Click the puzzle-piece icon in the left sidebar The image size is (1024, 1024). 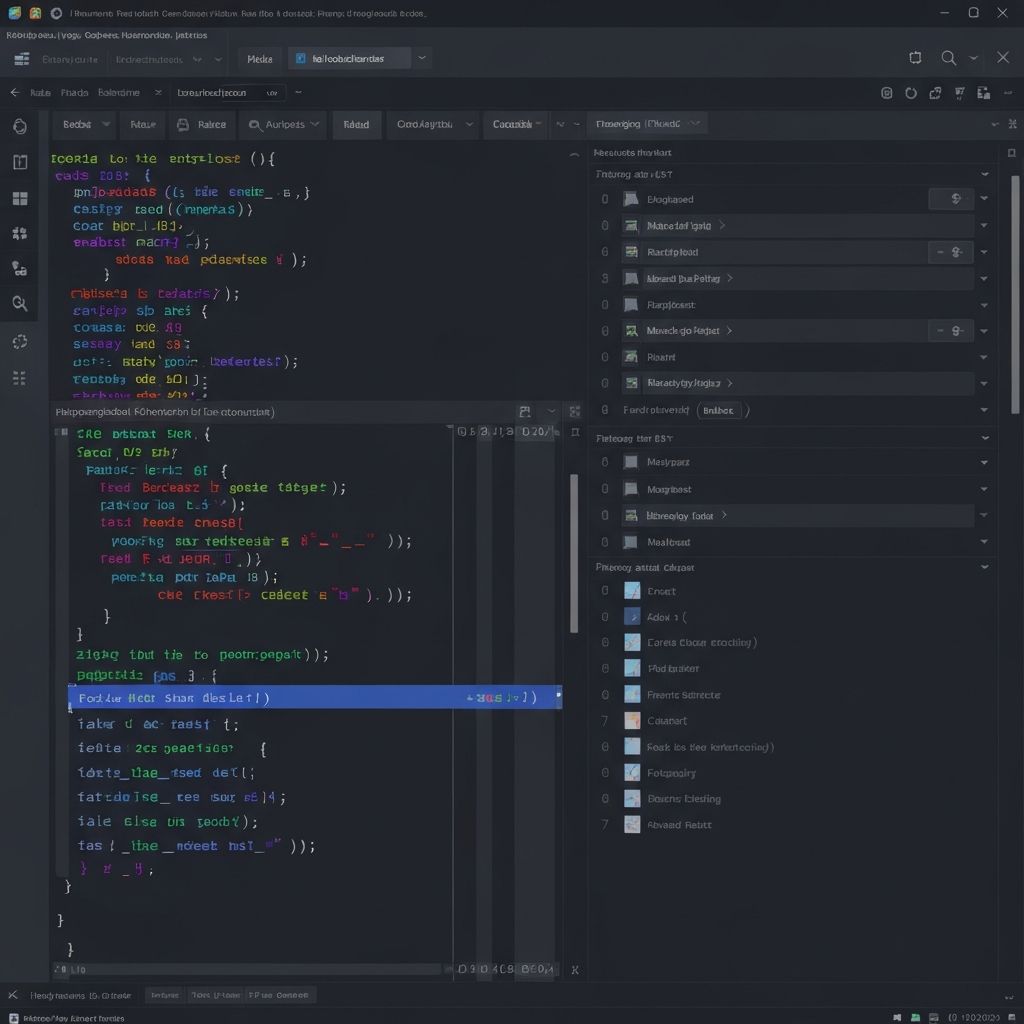click(19, 233)
